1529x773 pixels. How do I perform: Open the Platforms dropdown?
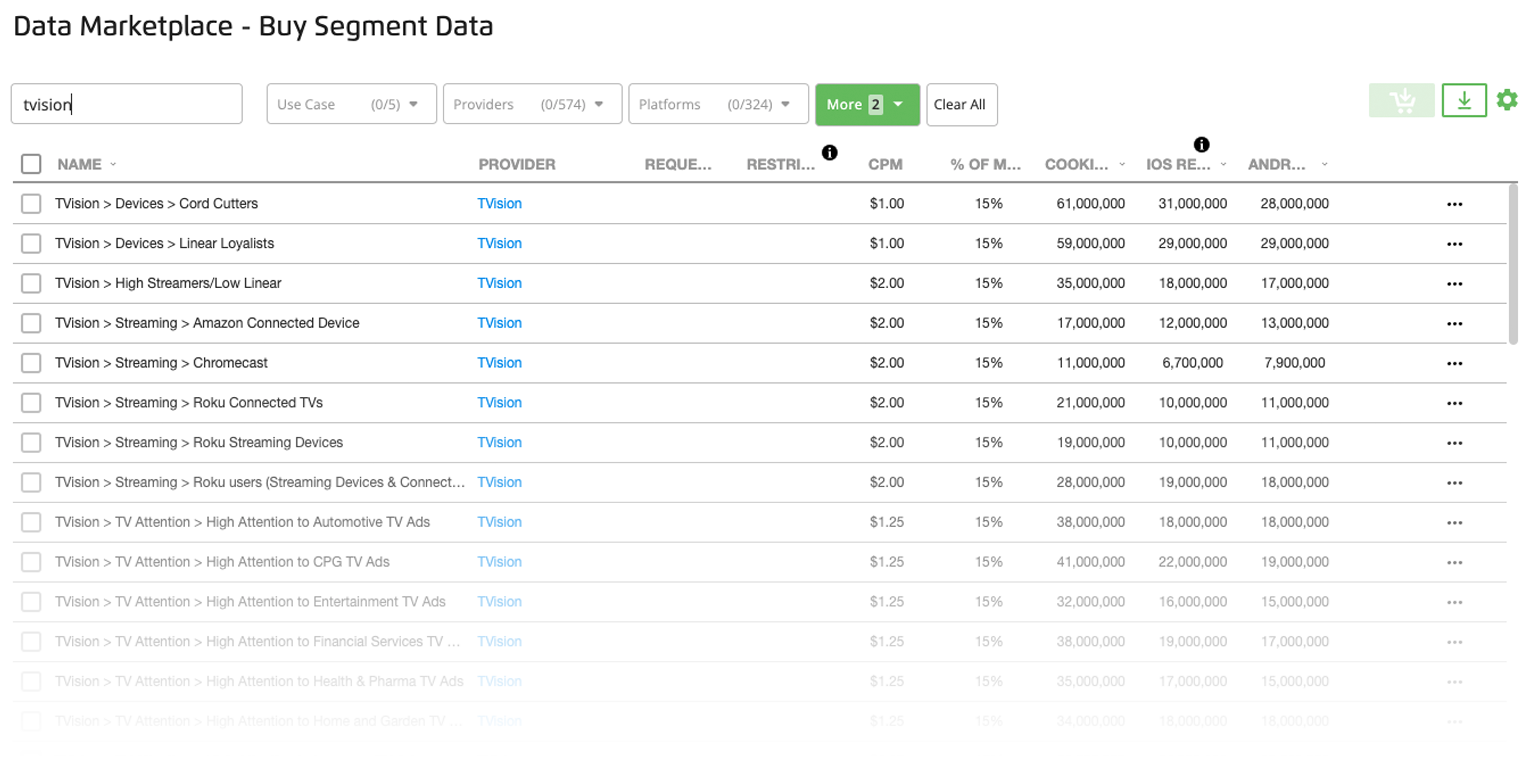tap(718, 104)
